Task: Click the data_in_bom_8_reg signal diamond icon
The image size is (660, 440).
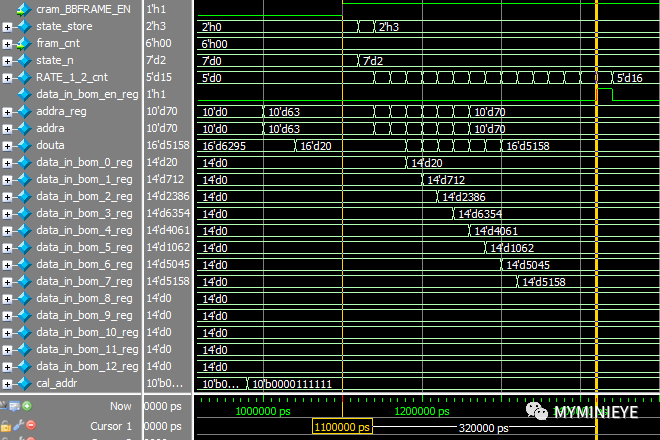Action: point(24,299)
